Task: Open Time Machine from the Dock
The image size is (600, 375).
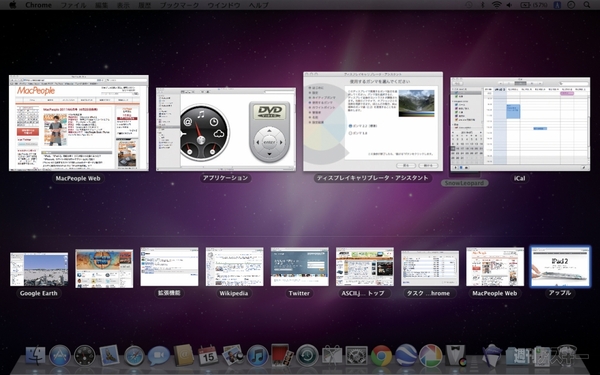Action: [x=307, y=356]
